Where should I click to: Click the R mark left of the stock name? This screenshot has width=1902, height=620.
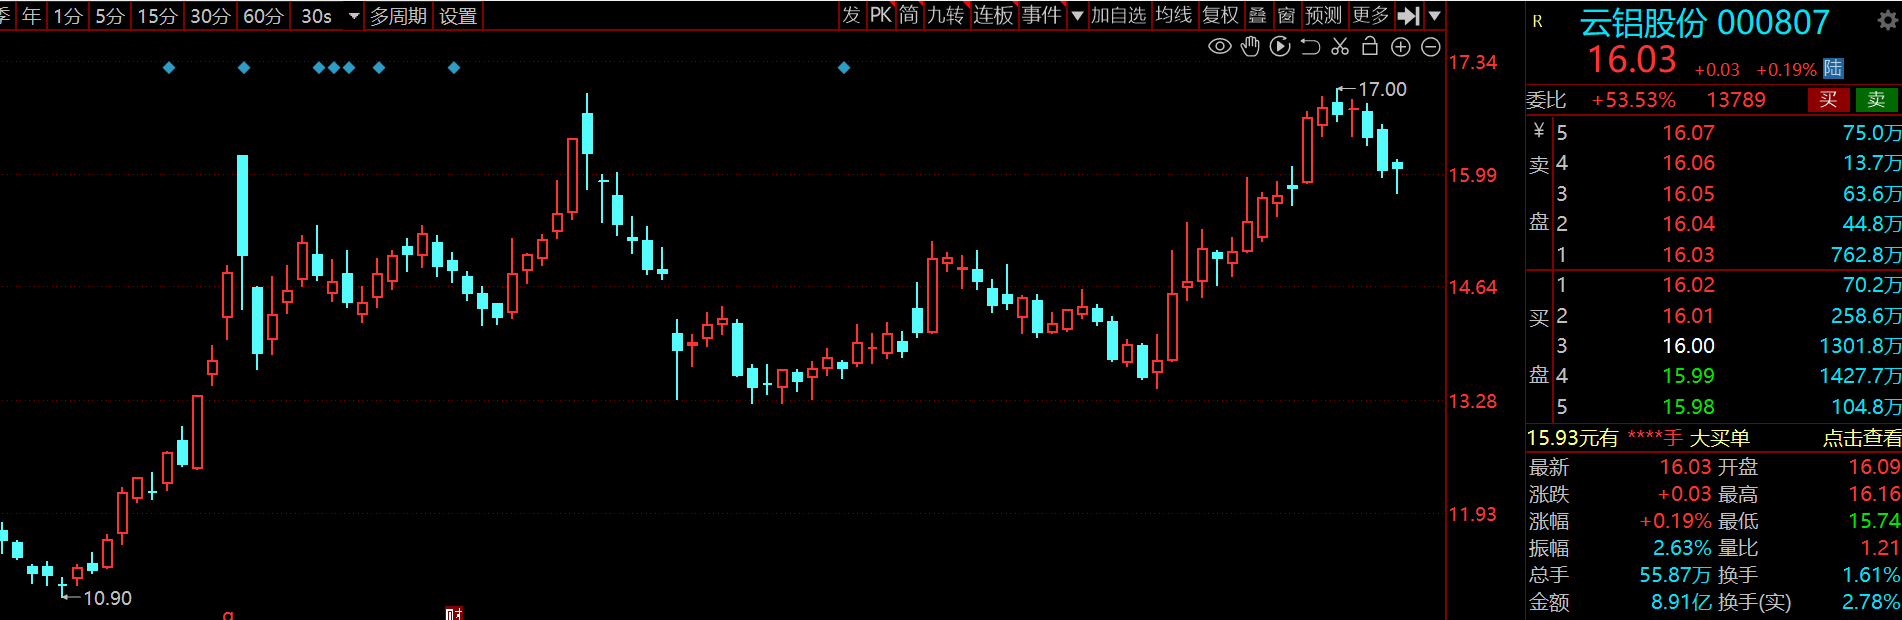click(x=1537, y=21)
